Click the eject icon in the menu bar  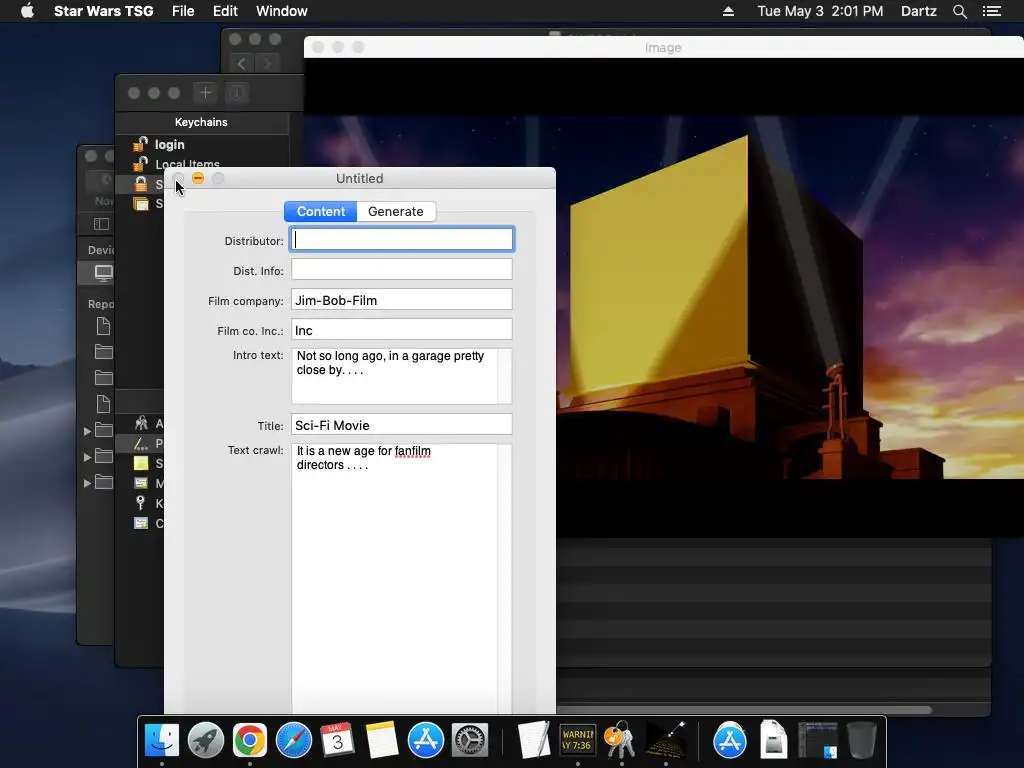(x=728, y=11)
